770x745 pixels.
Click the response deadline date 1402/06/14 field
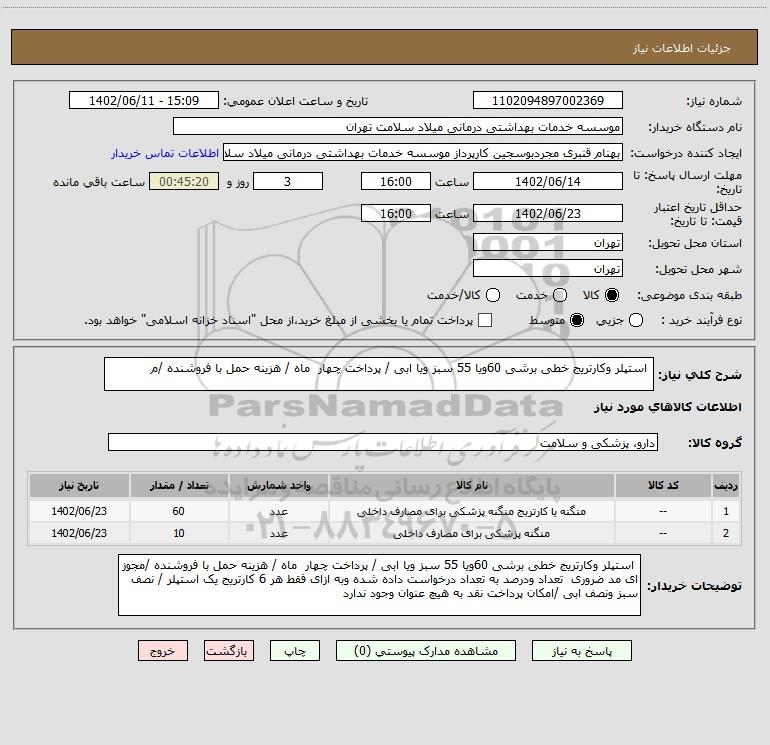pos(548,181)
